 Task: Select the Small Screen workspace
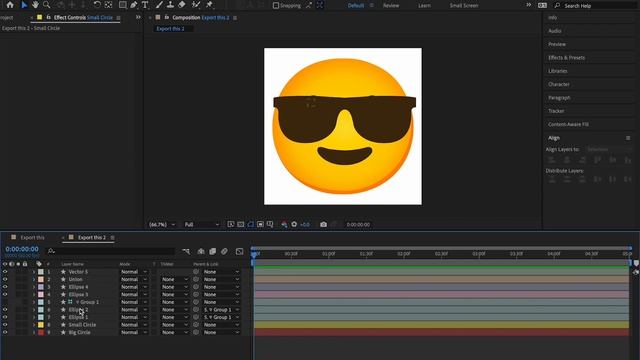464,6
